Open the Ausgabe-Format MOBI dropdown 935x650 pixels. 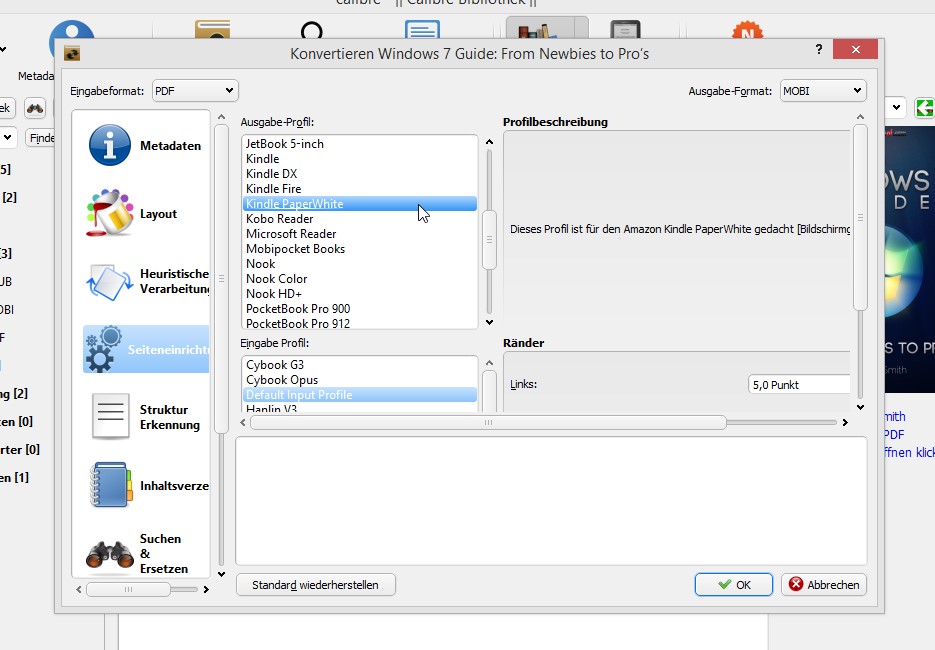[823, 91]
